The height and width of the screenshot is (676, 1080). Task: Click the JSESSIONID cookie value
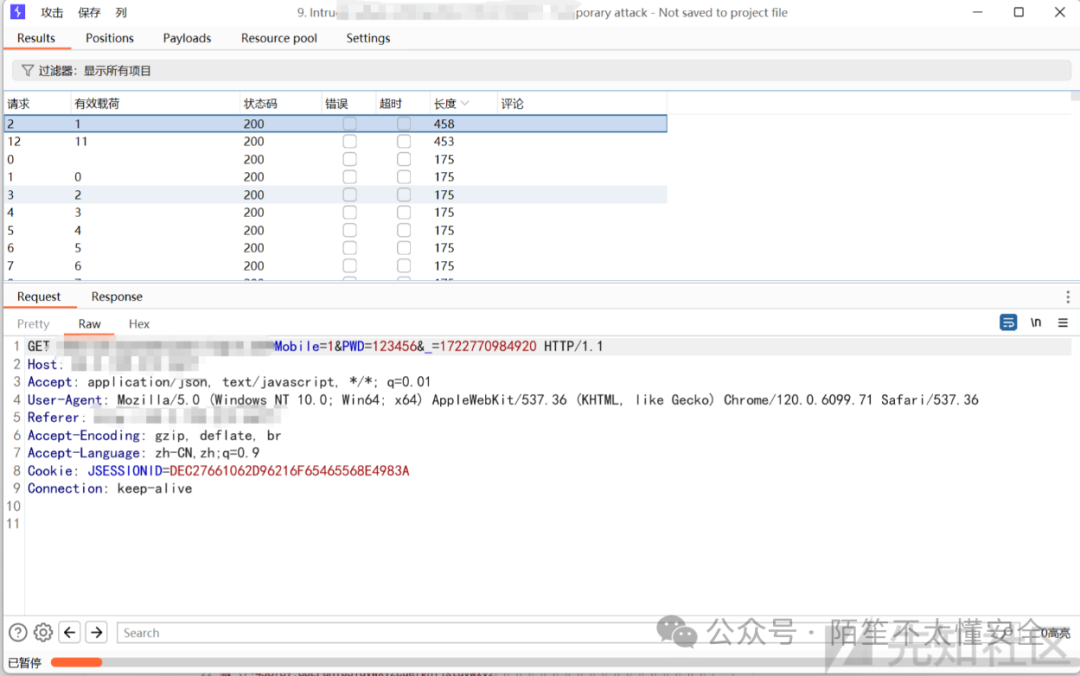pyautogui.click(x=289, y=471)
